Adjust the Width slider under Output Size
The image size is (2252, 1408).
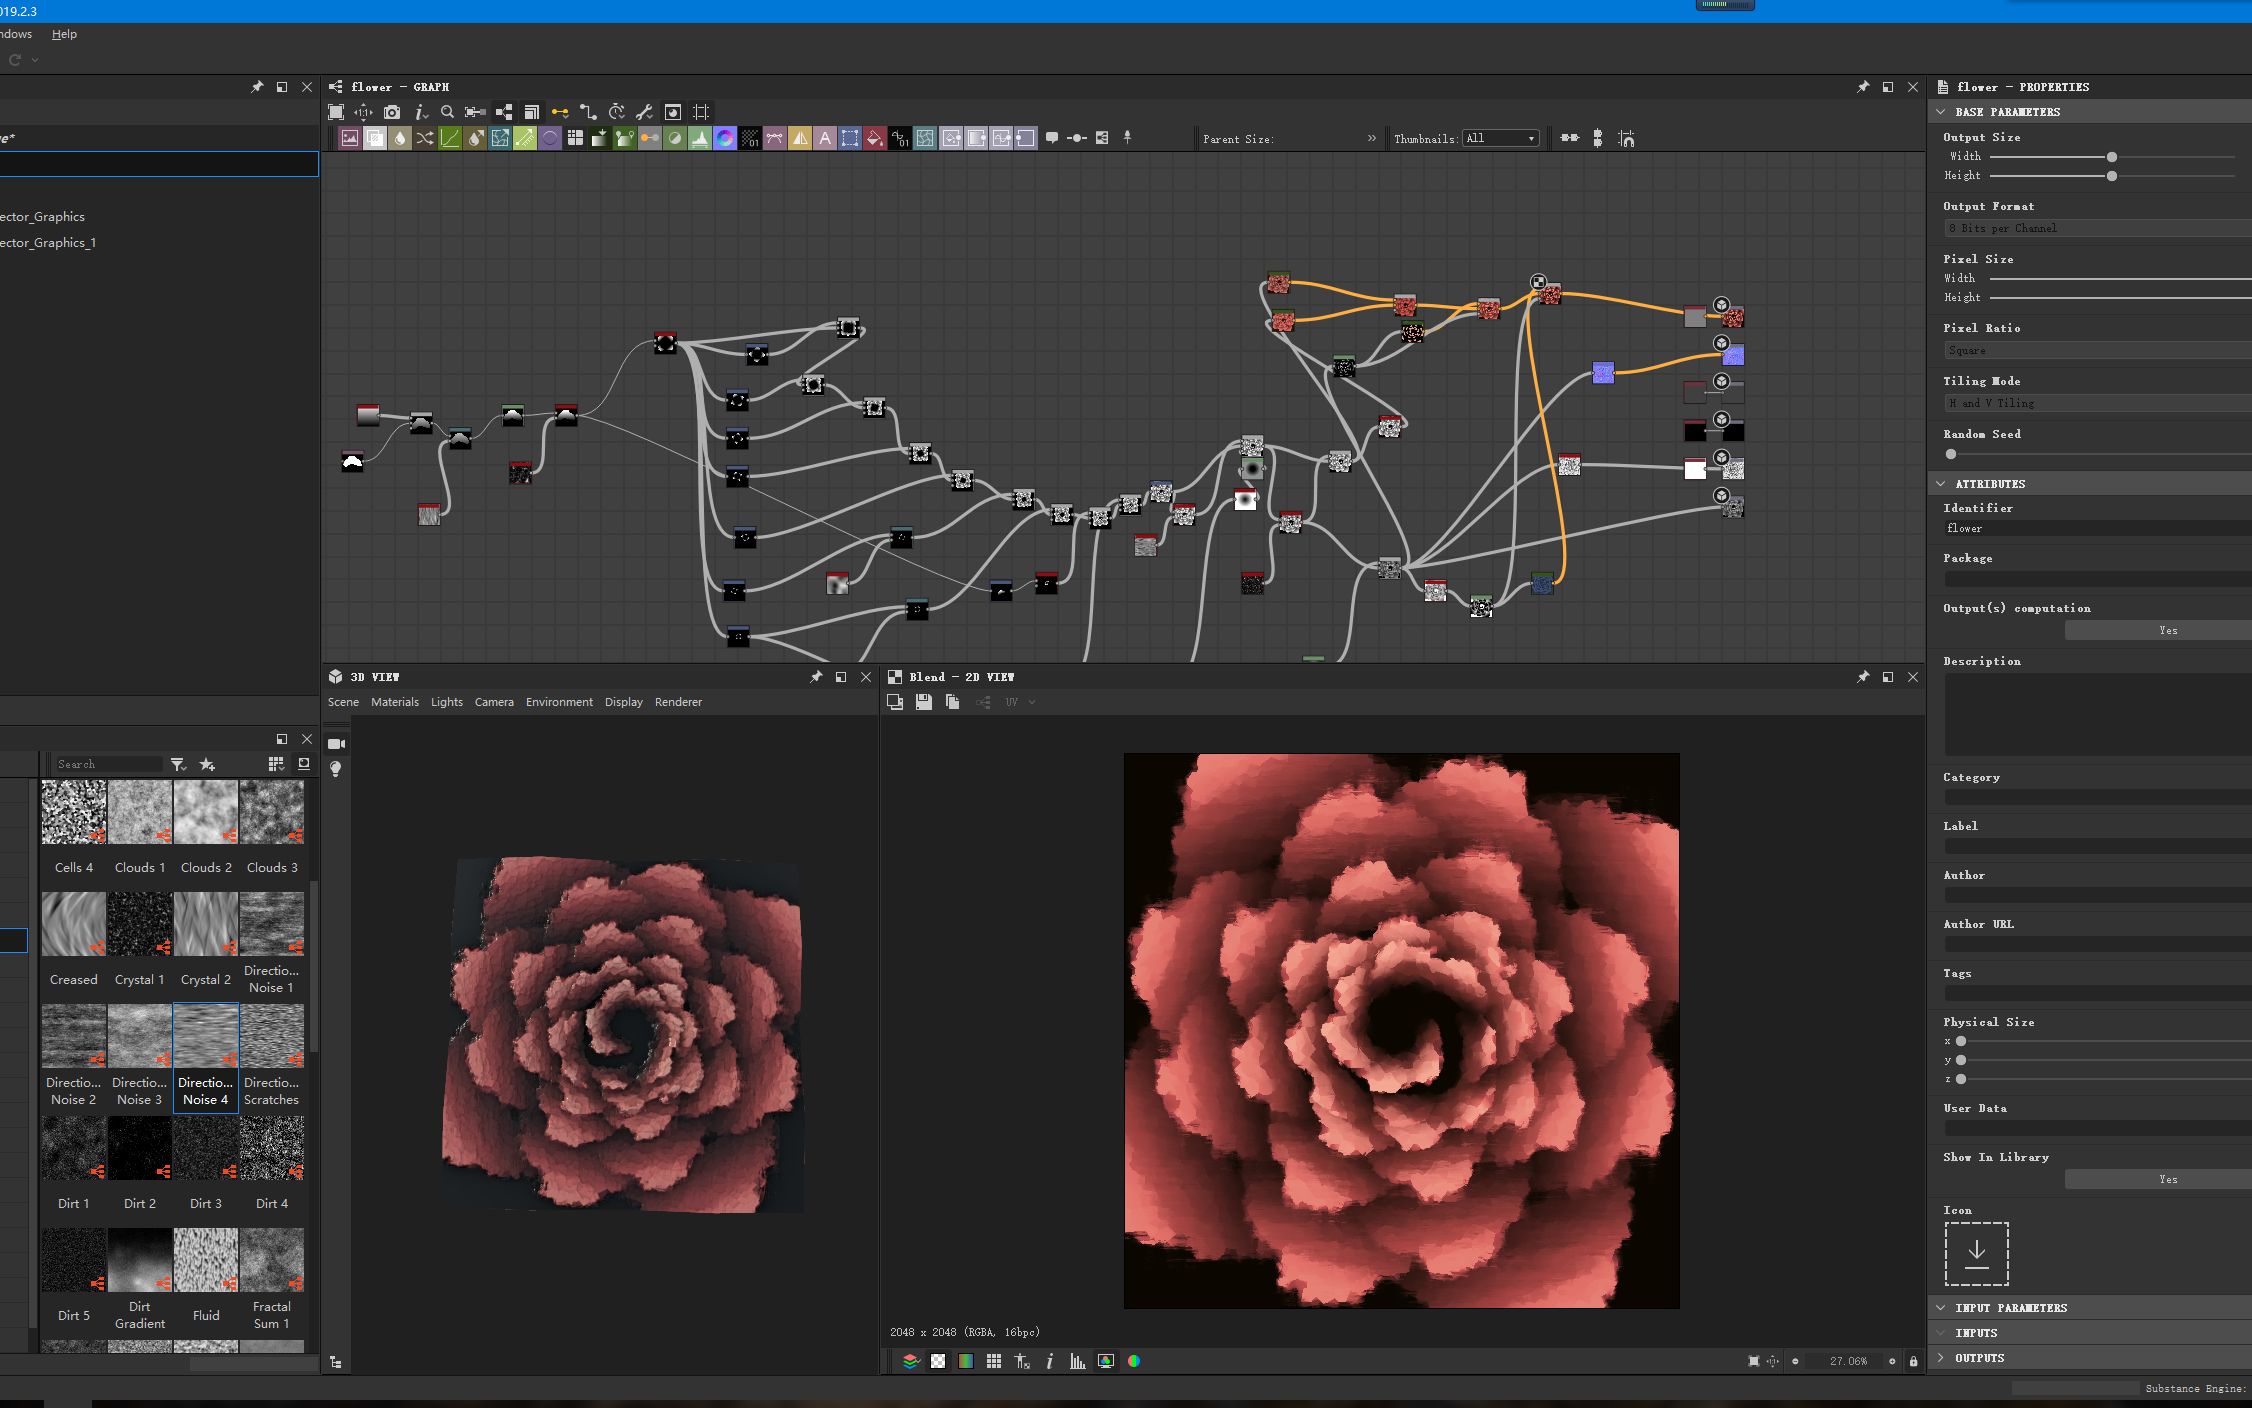(x=2110, y=156)
